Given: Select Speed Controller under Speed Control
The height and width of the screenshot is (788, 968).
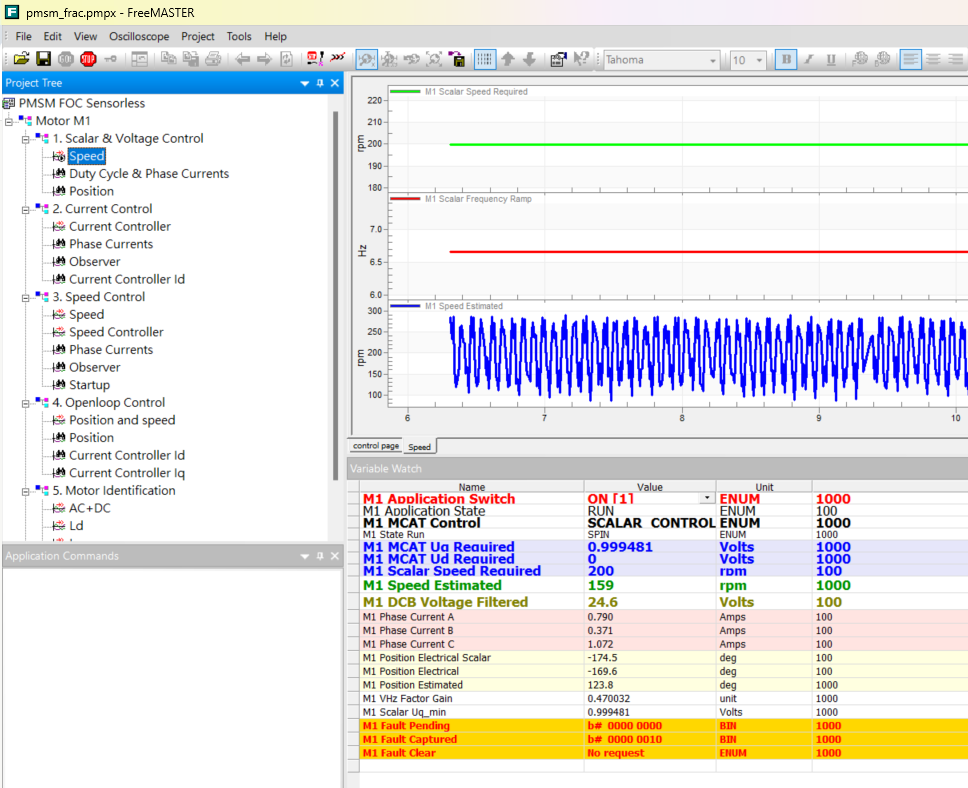Looking at the screenshot, I should [x=116, y=332].
